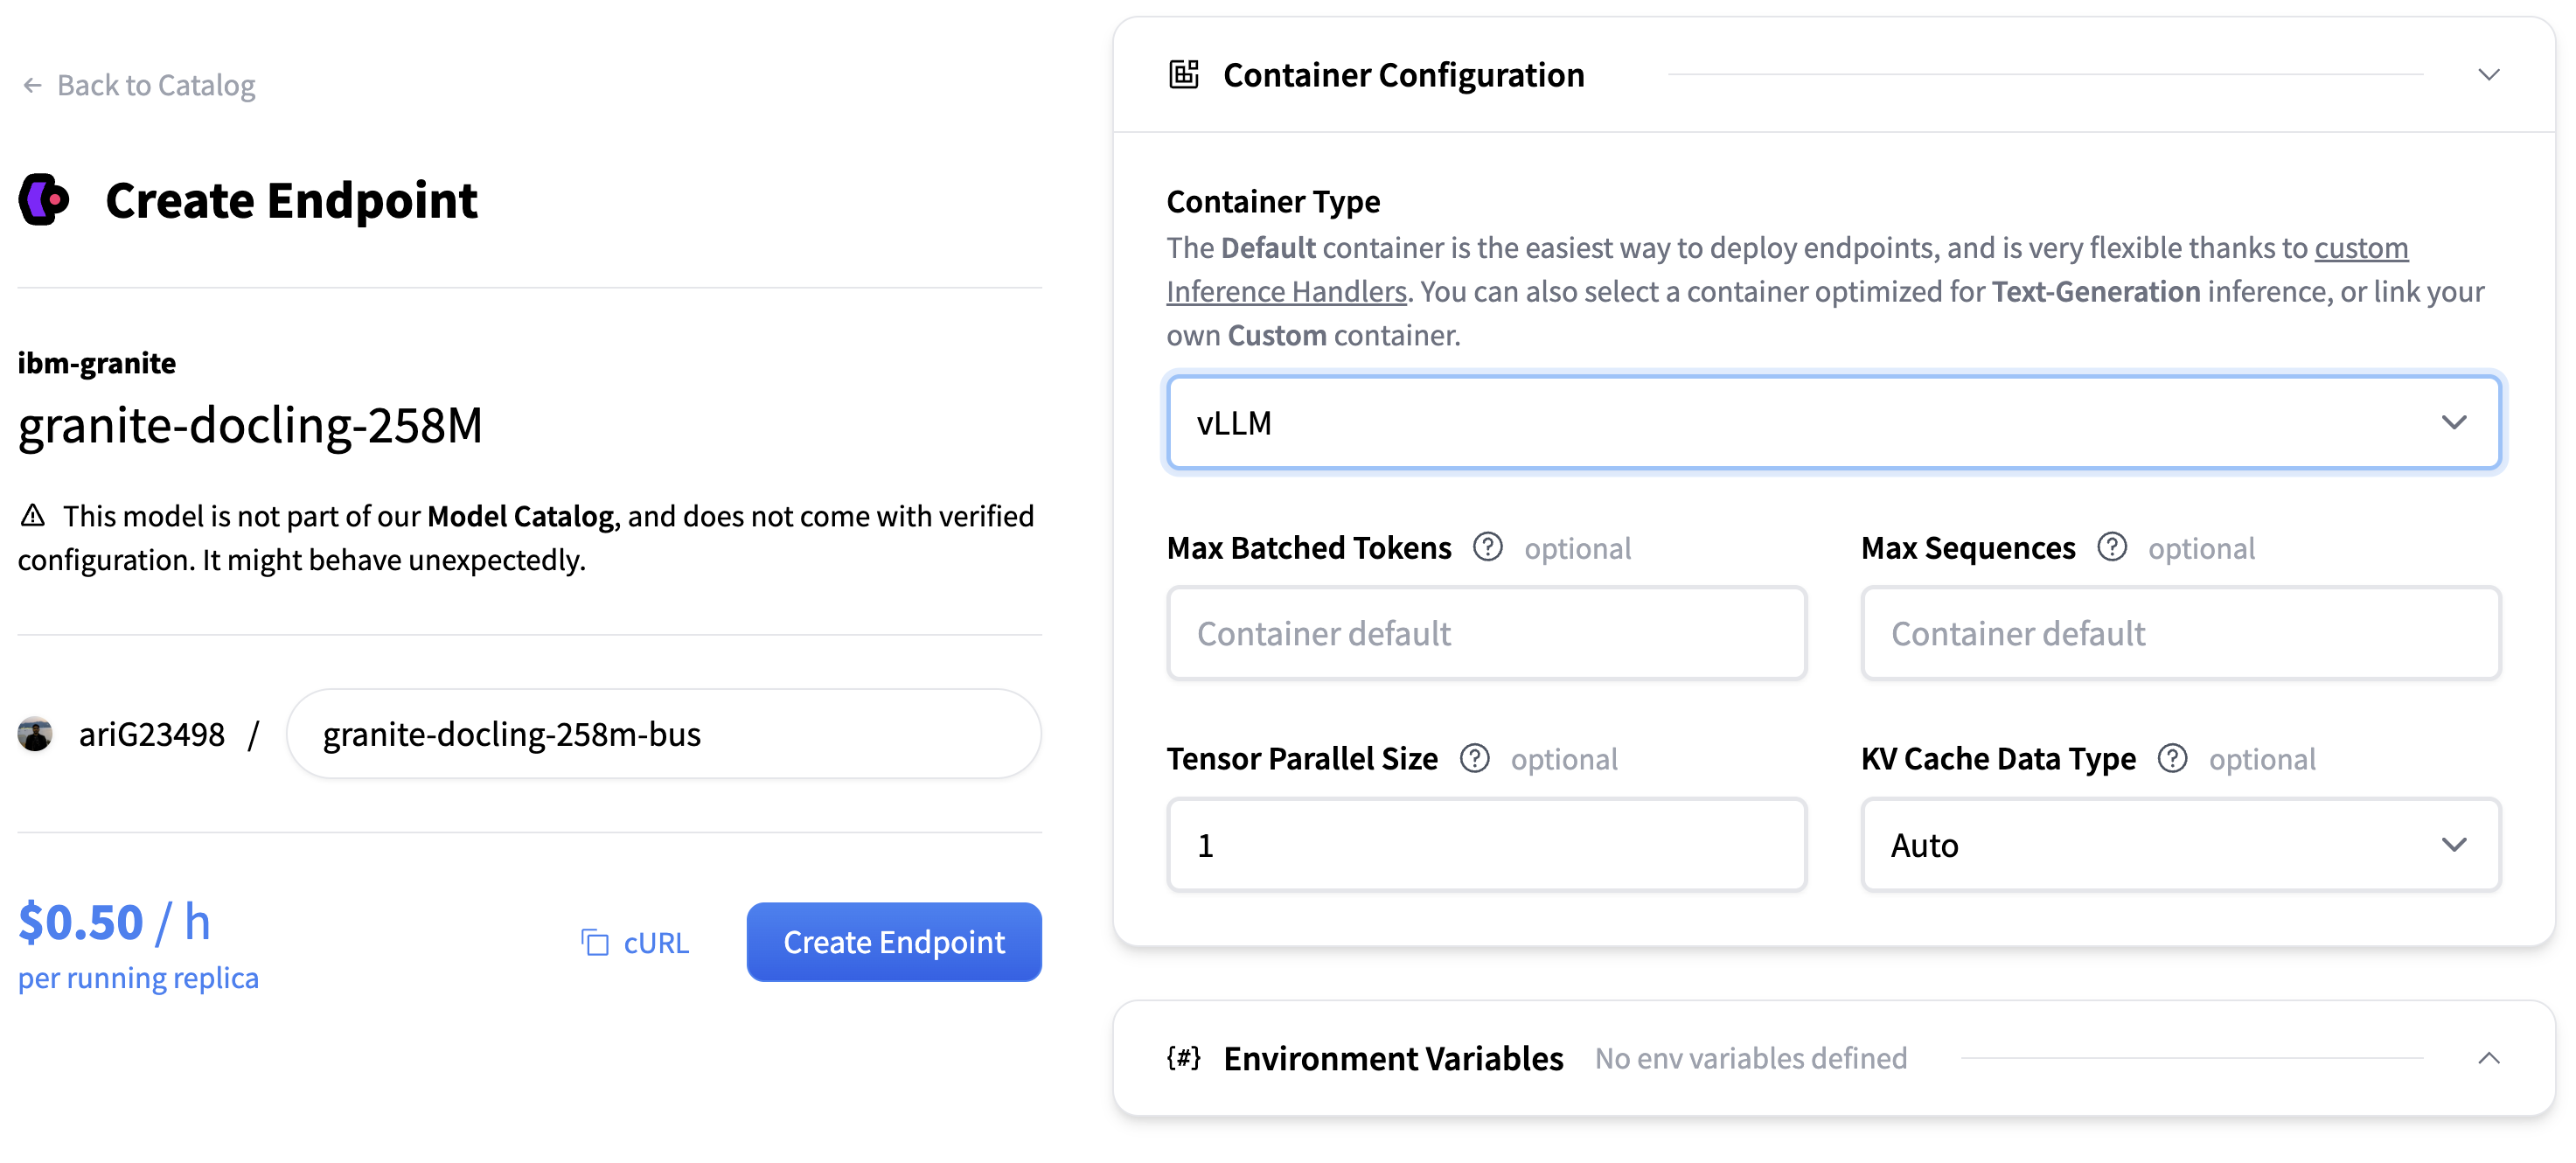
Task: Click the Environment Variables braces icon
Action: click(x=1183, y=1058)
